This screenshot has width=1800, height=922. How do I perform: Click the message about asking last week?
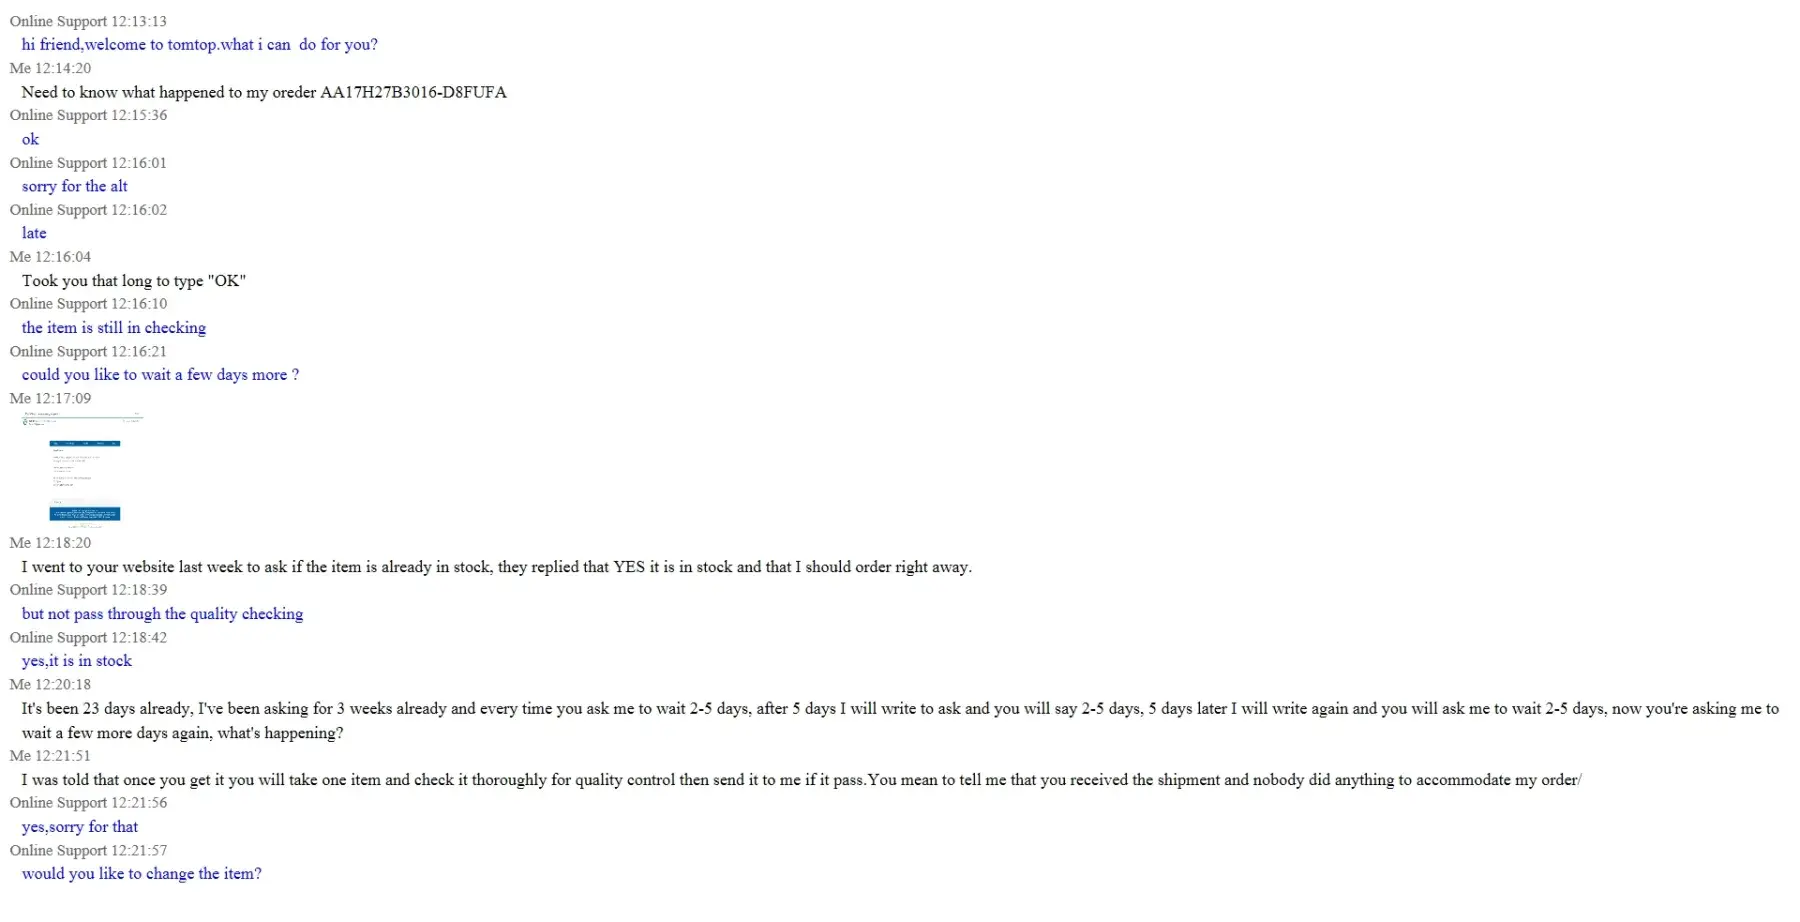click(496, 567)
